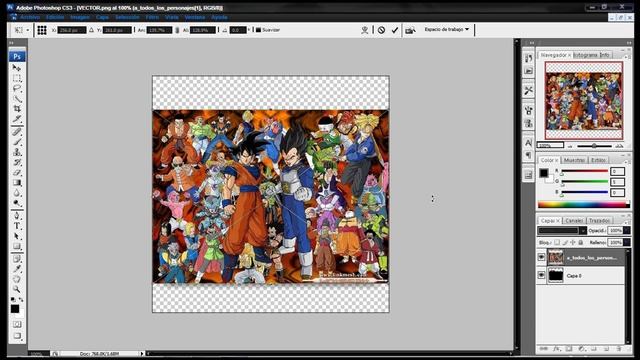Switch between free transform and warp modes
Viewport: 640px width, 360px height.
coord(364,30)
